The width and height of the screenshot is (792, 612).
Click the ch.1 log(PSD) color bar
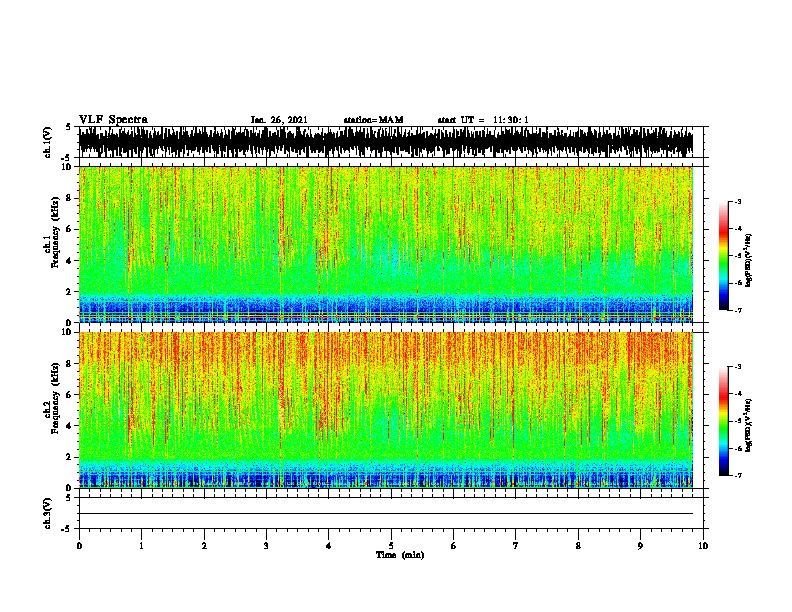[723, 256]
